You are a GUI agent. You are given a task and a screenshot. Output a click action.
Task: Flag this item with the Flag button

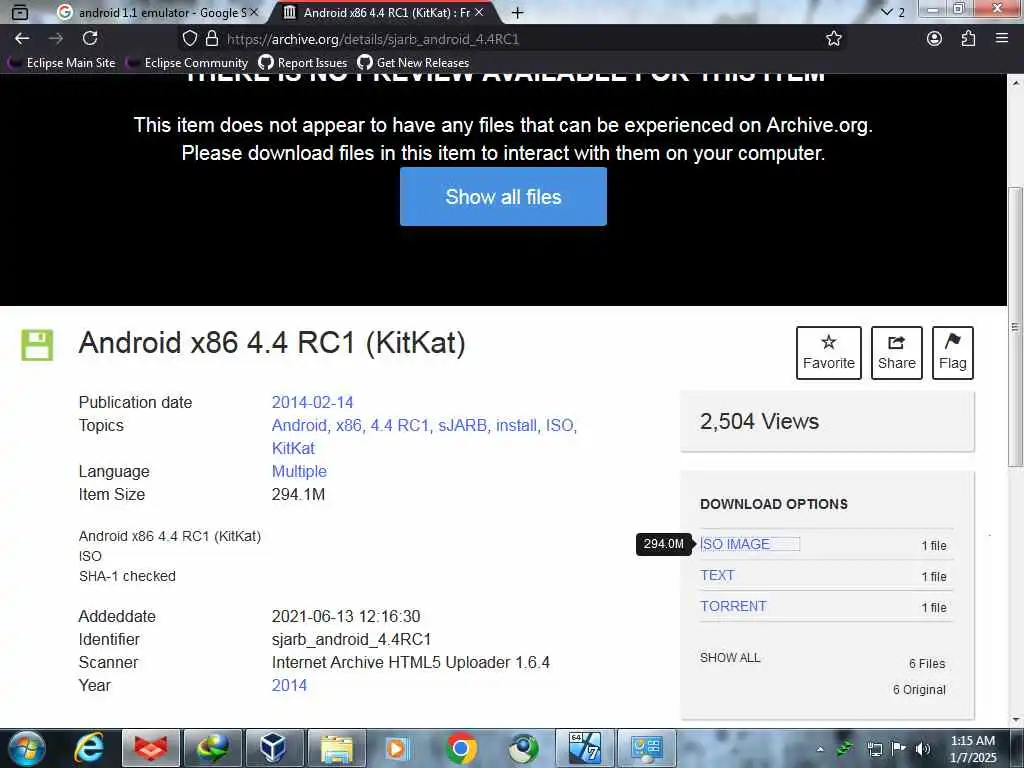(x=953, y=353)
